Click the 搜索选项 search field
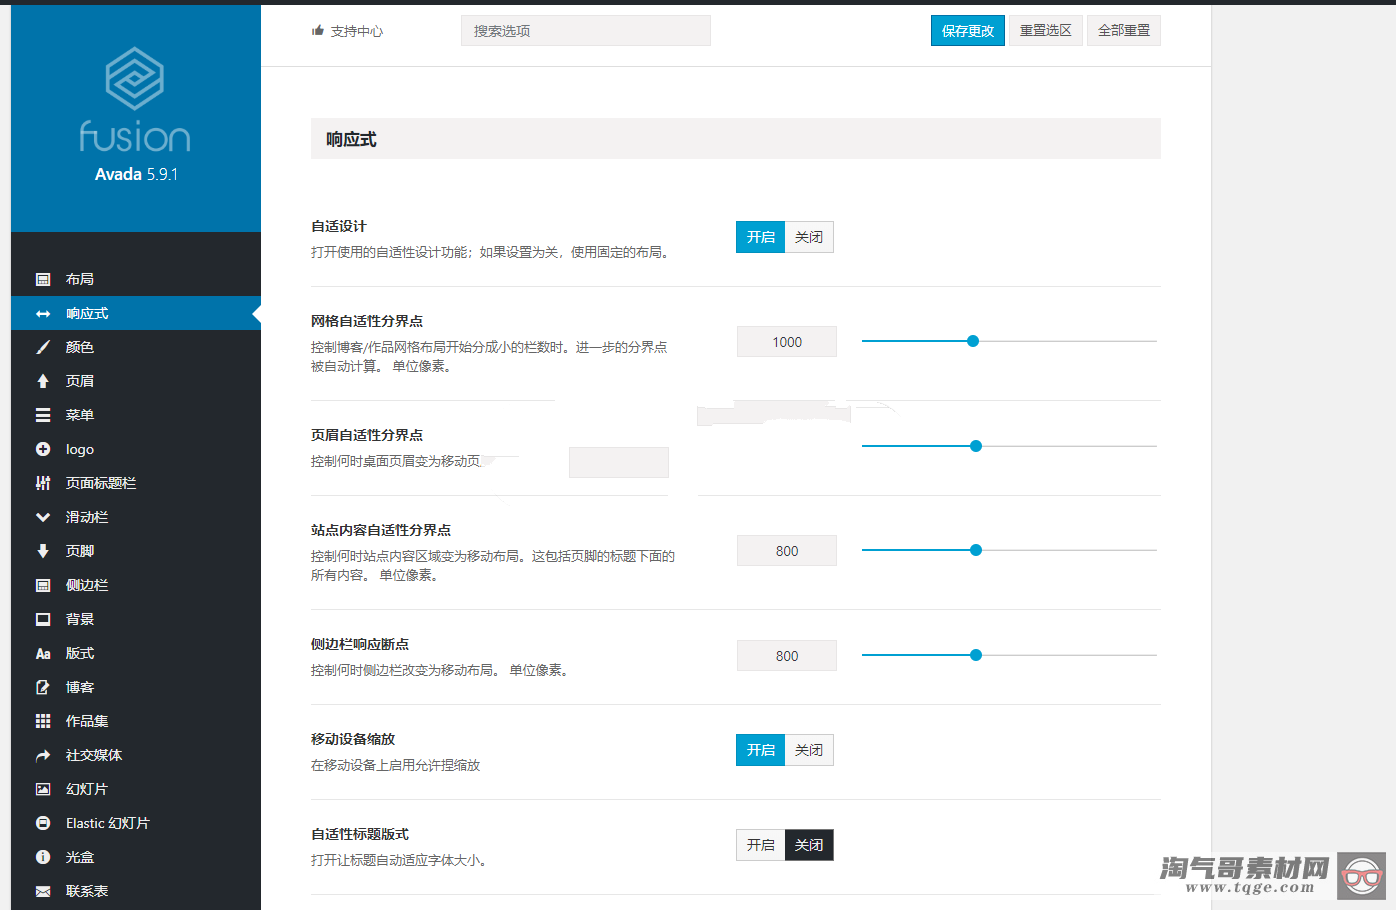 [x=586, y=31]
